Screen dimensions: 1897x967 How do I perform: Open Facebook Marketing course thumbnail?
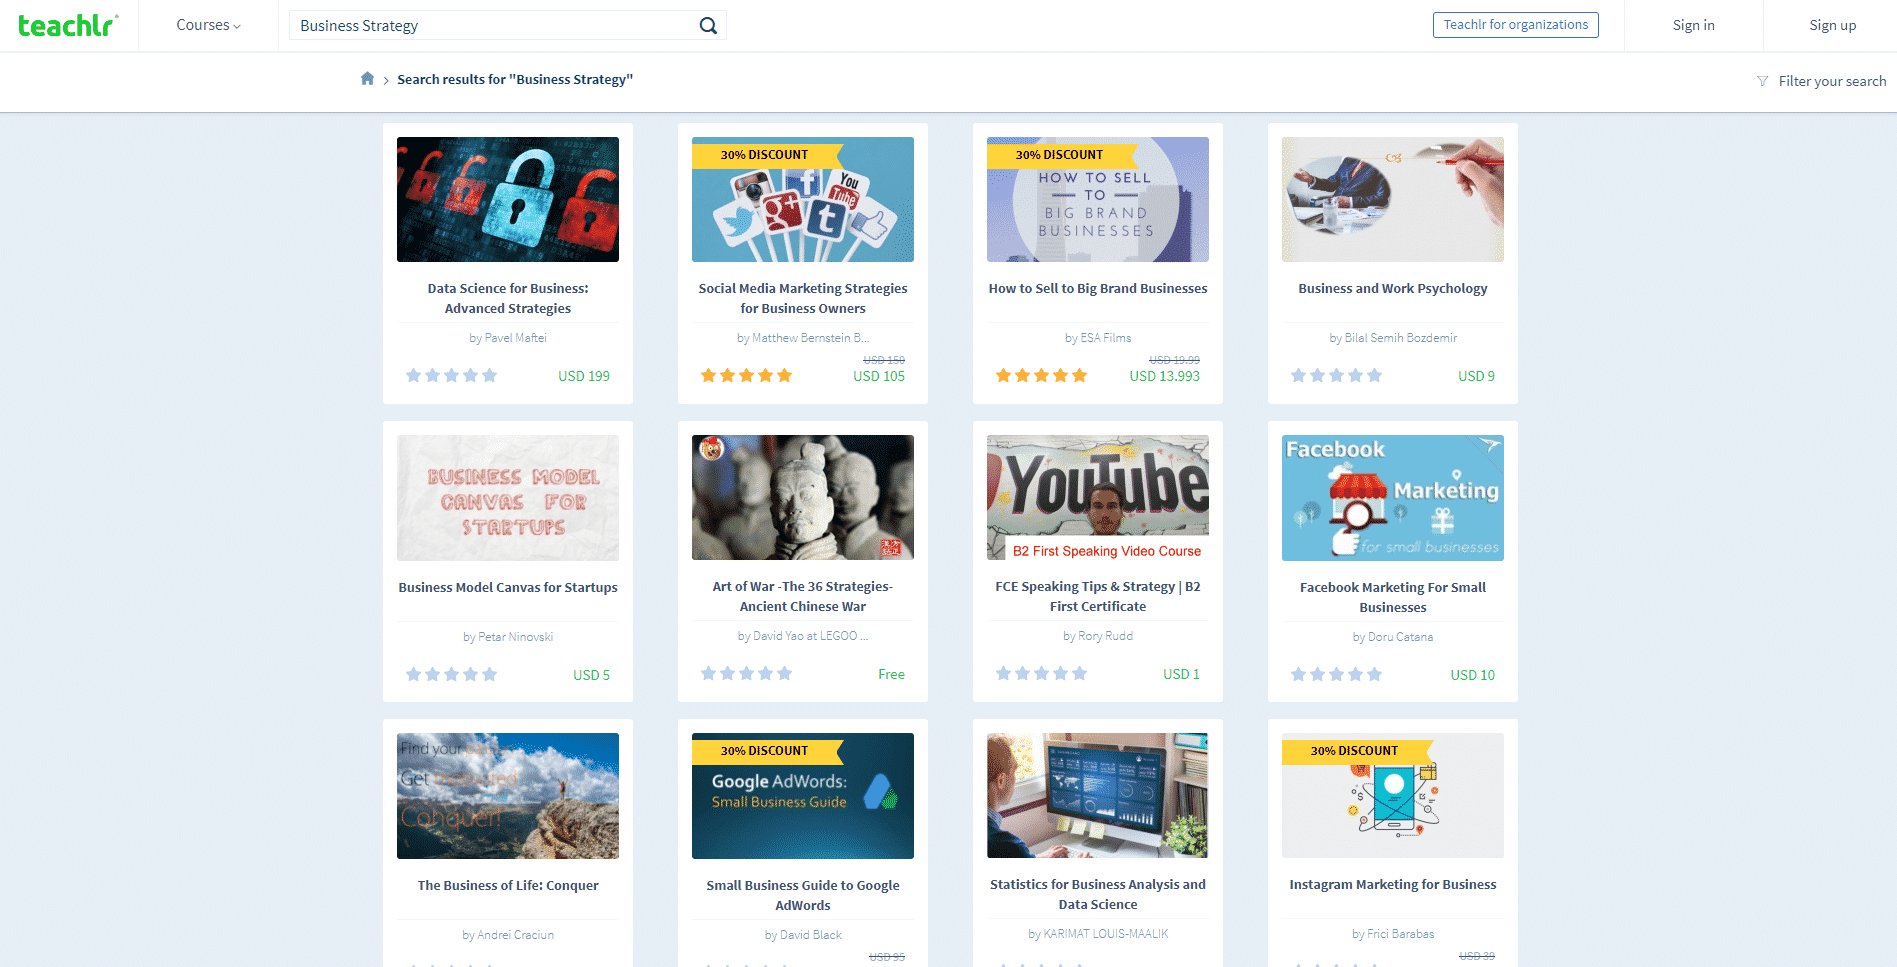(1393, 498)
